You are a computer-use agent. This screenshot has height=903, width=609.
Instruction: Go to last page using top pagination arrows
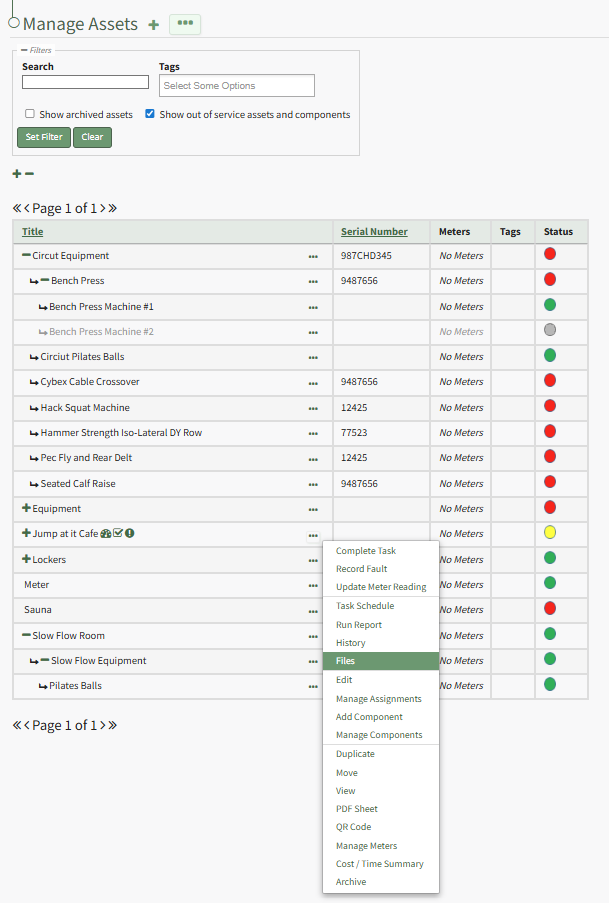(x=113, y=208)
